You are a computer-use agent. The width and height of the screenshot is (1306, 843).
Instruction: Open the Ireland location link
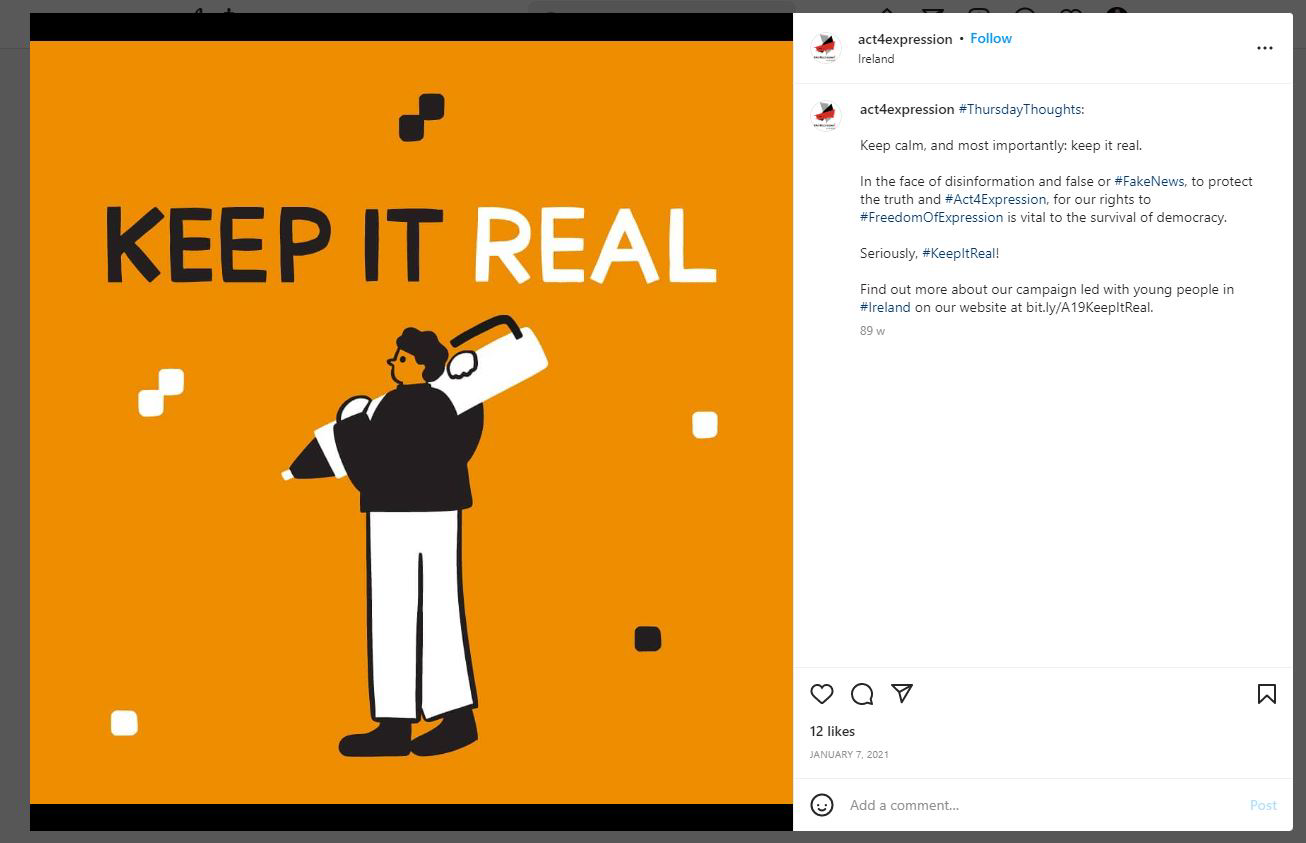[876, 59]
